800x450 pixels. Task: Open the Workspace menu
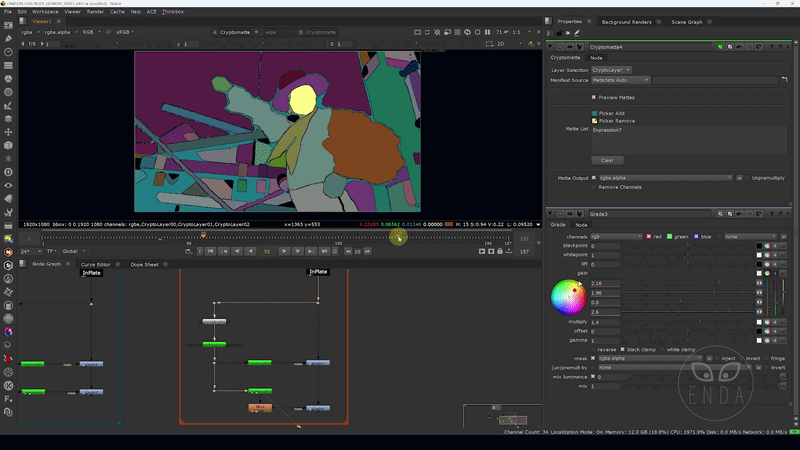(x=45, y=12)
